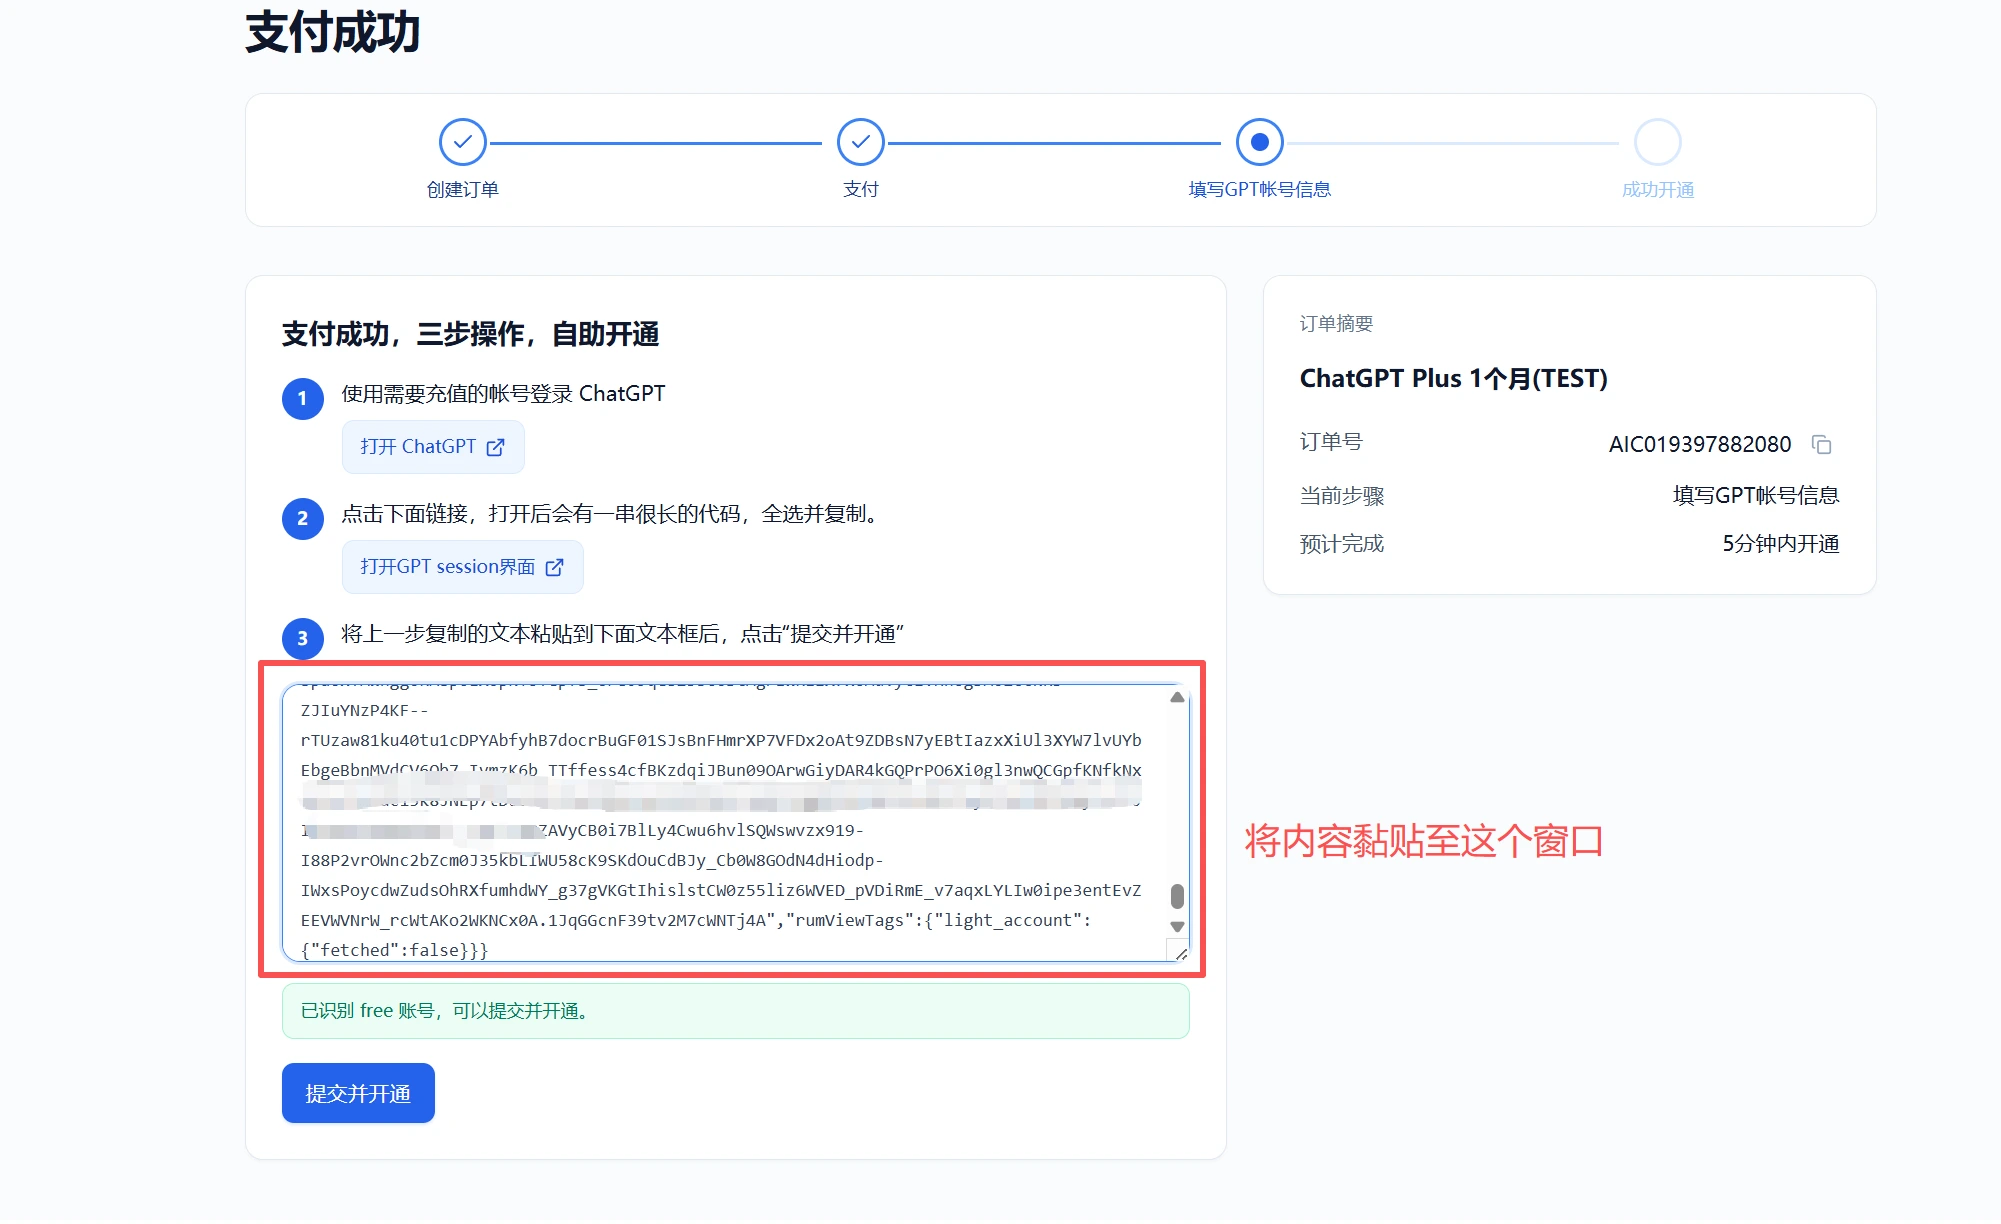
Task: Click the 当前步骤 label
Action: pos(1341,496)
